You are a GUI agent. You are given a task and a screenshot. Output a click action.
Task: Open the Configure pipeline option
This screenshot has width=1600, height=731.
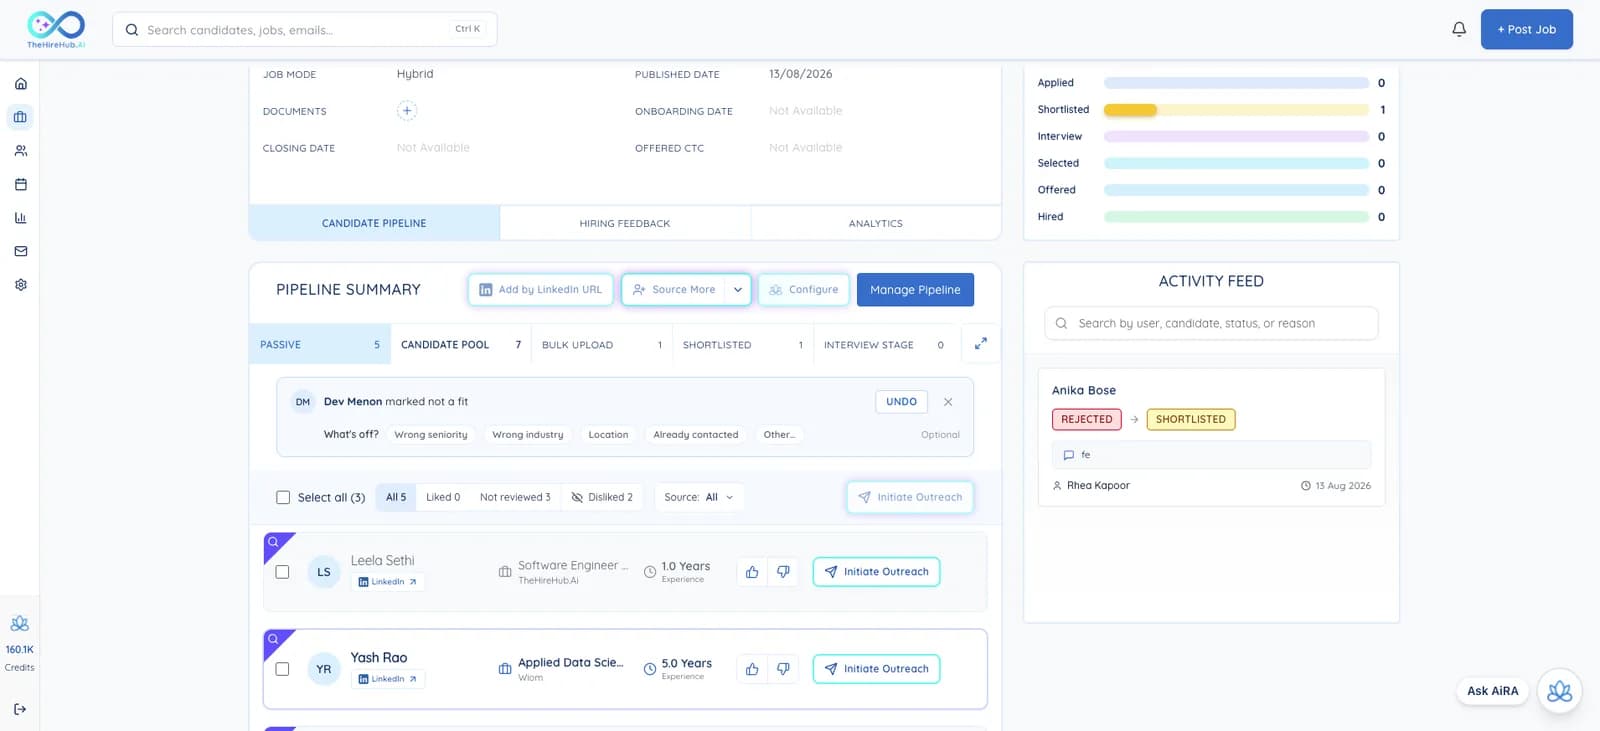[x=804, y=290]
